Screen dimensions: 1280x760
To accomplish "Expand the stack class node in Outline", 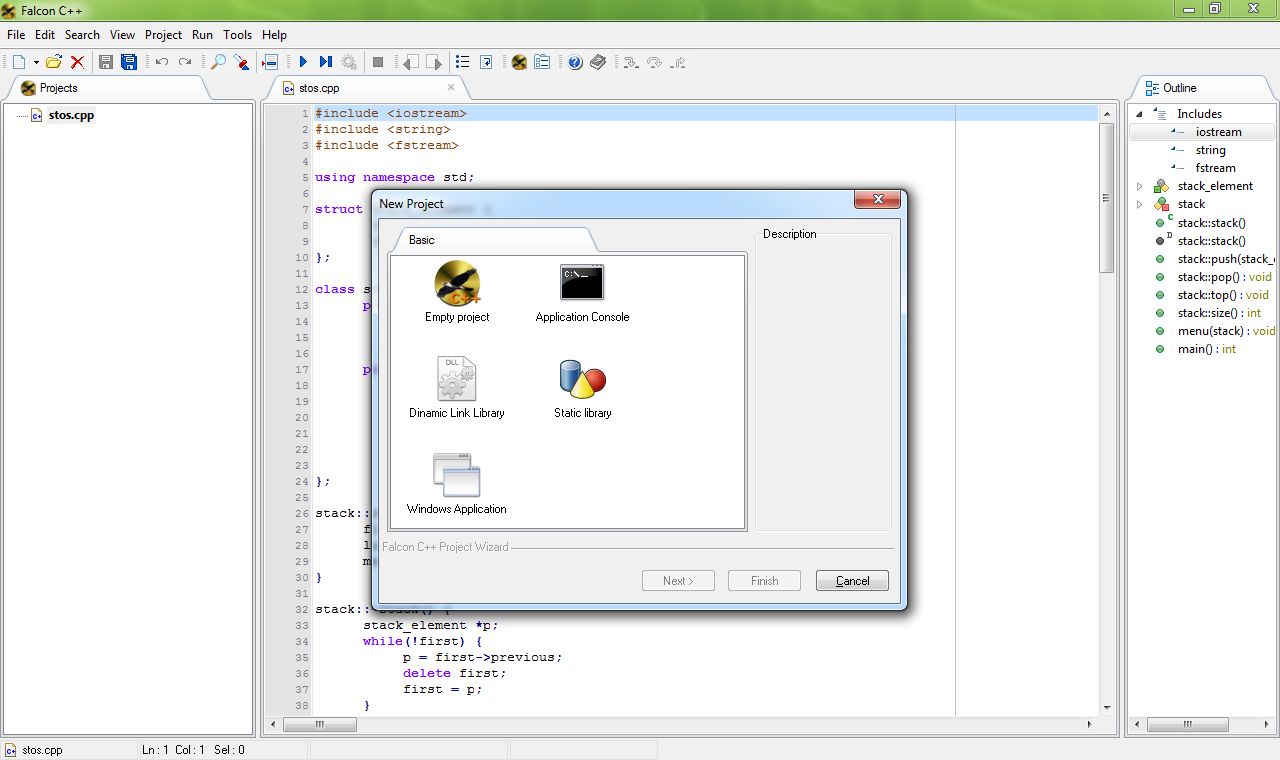I will (1140, 204).
